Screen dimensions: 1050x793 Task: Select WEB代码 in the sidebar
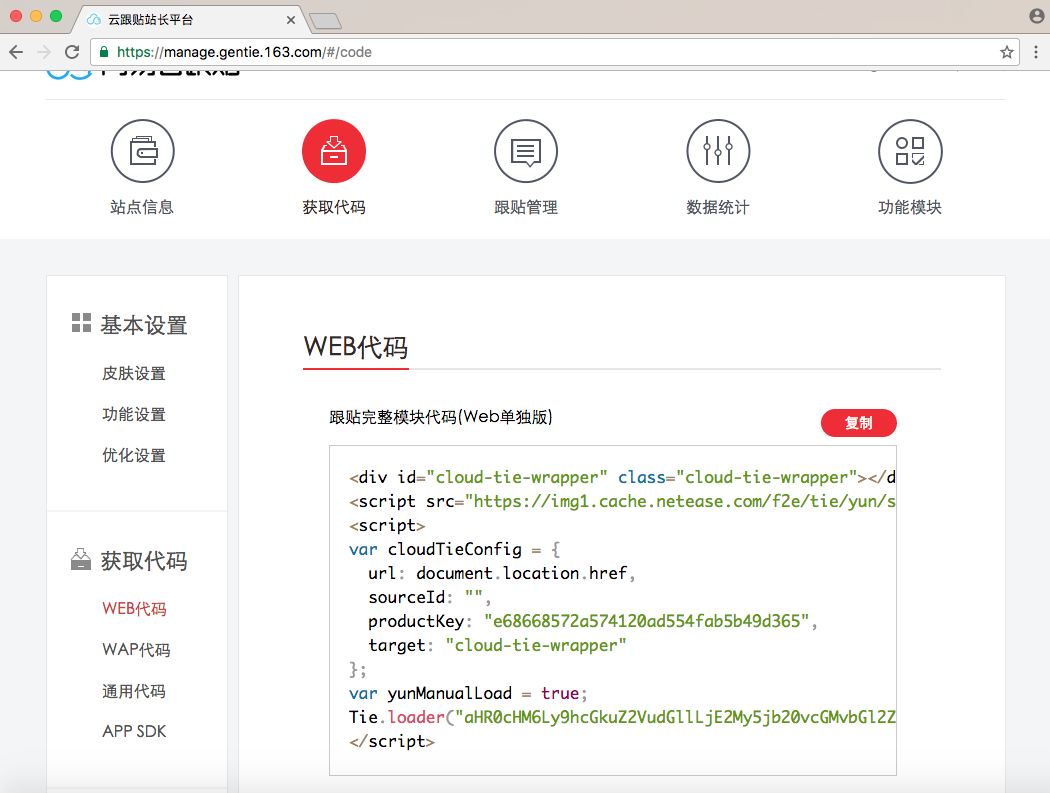134,609
